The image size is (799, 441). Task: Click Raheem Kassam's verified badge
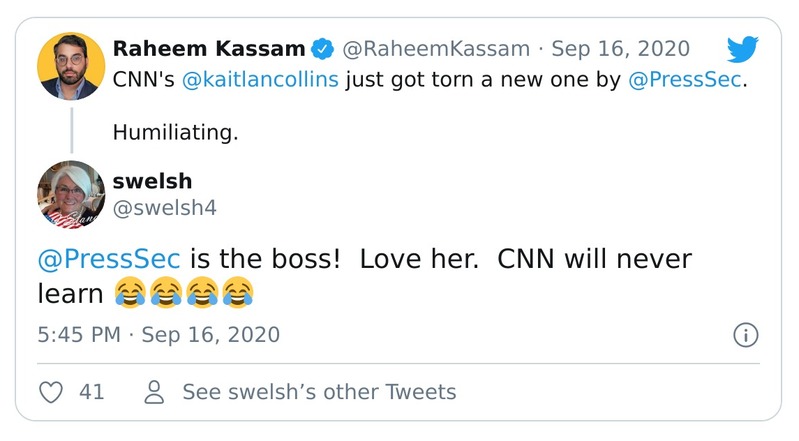pyautogui.click(x=323, y=48)
